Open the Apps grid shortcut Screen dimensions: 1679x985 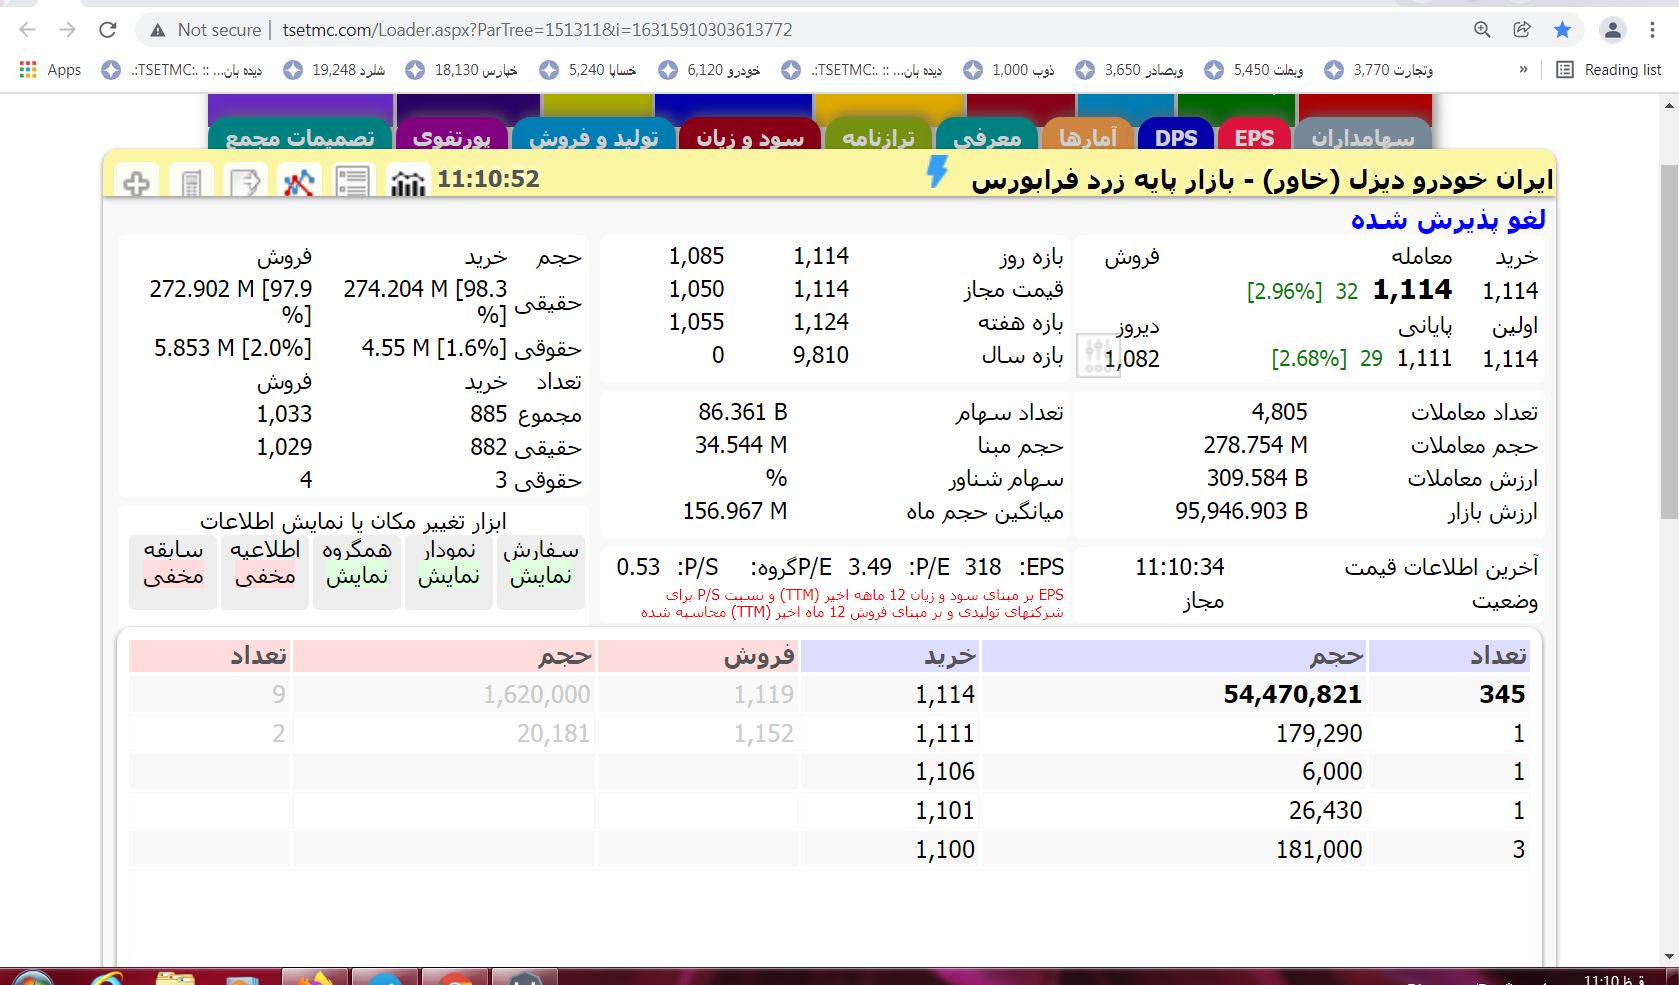[x=50, y=70]
